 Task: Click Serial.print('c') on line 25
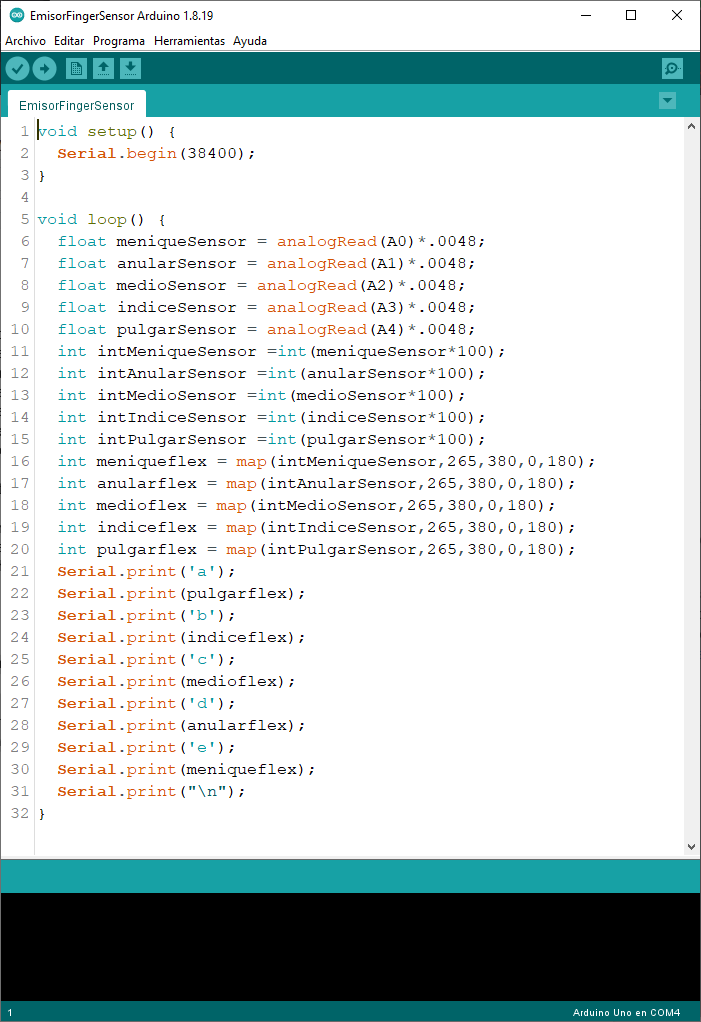tap(147, 660)
